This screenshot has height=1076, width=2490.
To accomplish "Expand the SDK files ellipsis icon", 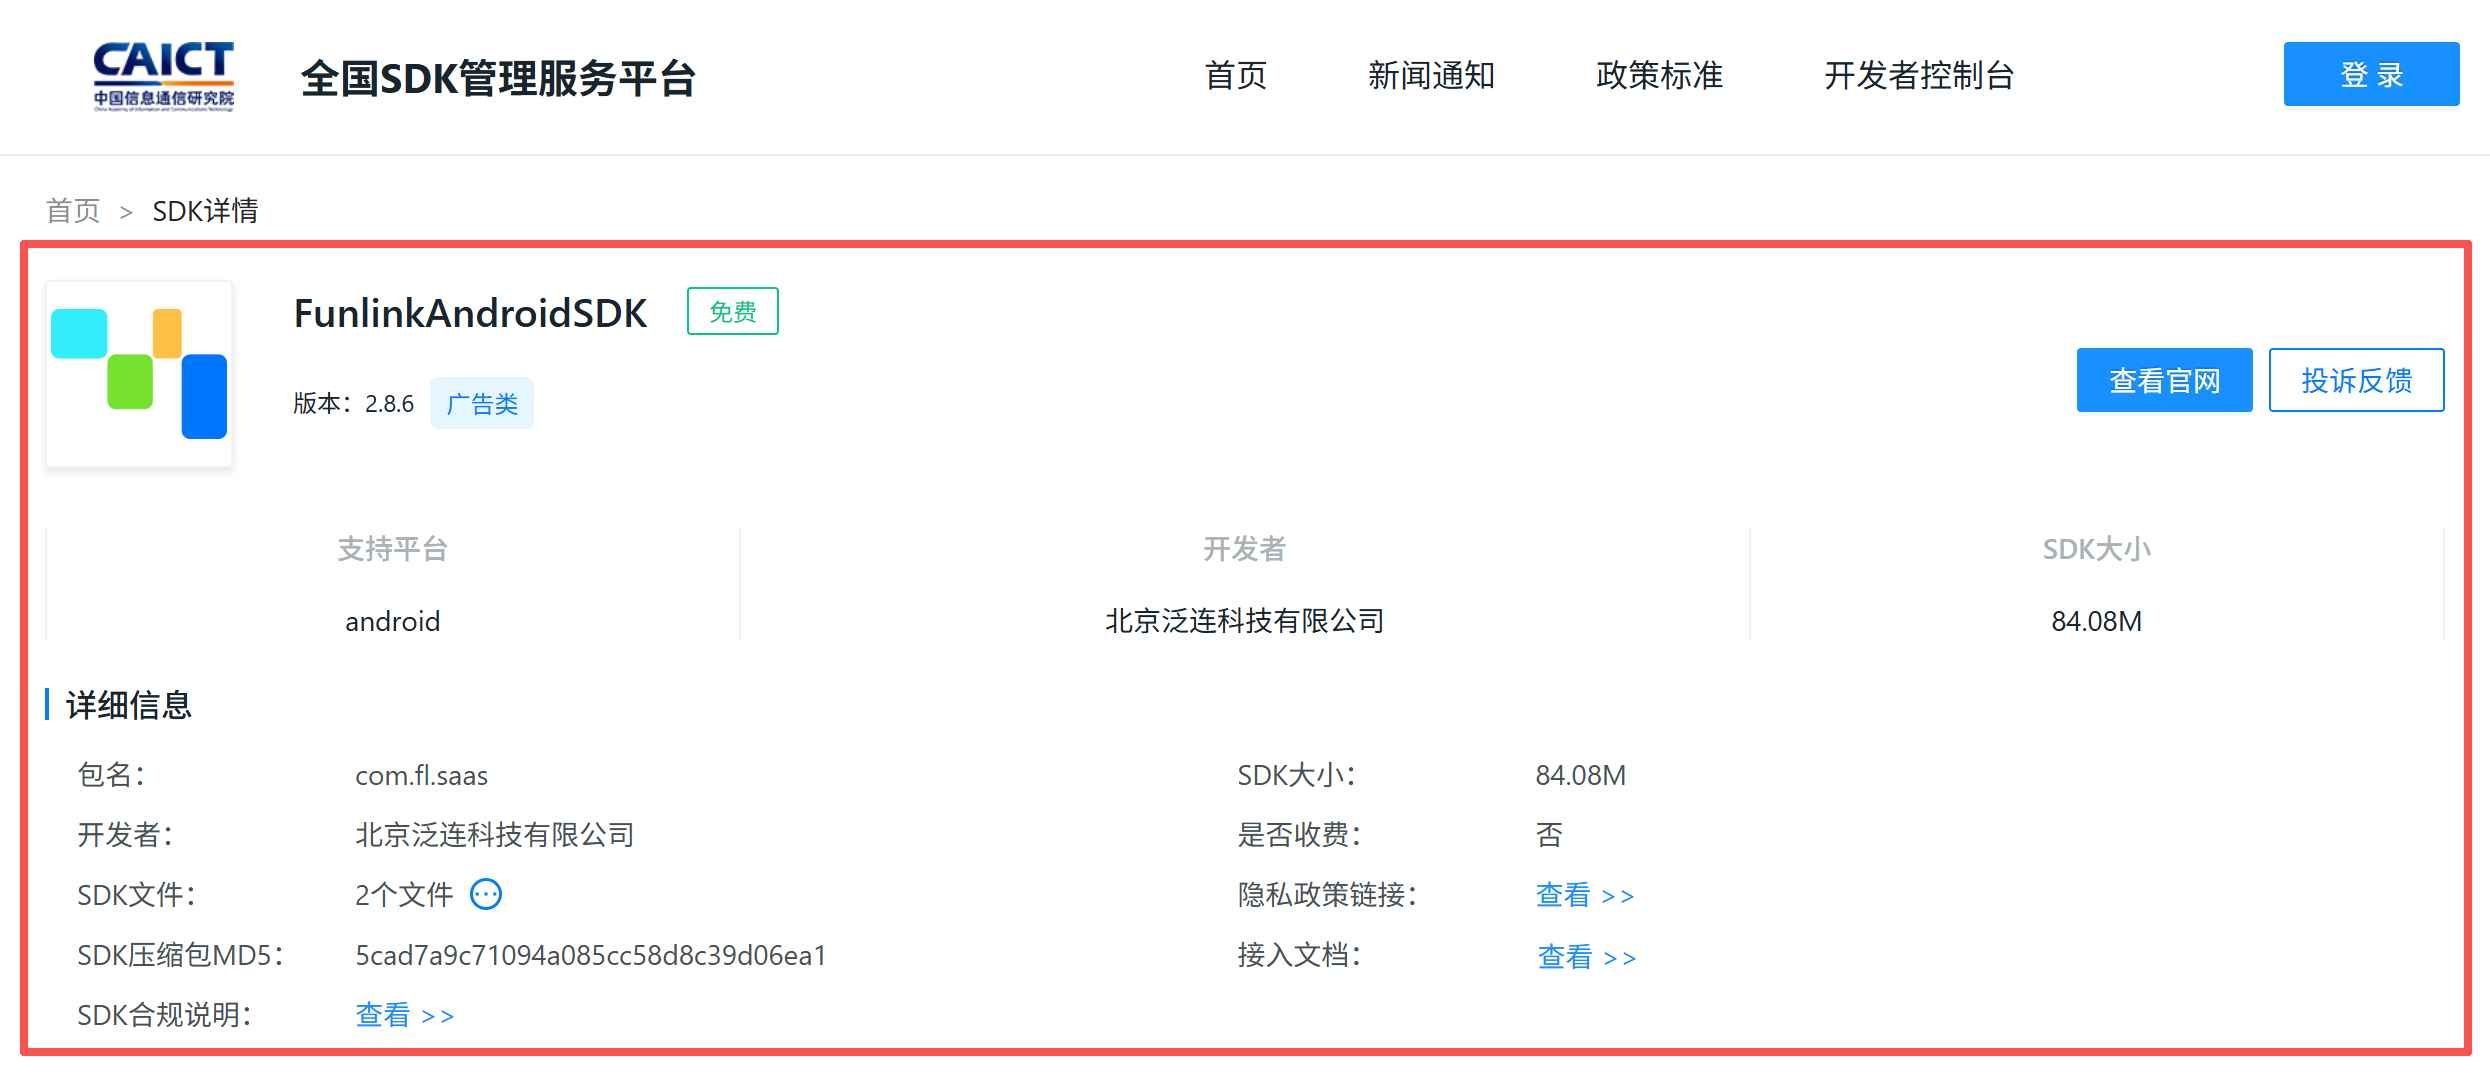I will (486, 894).
